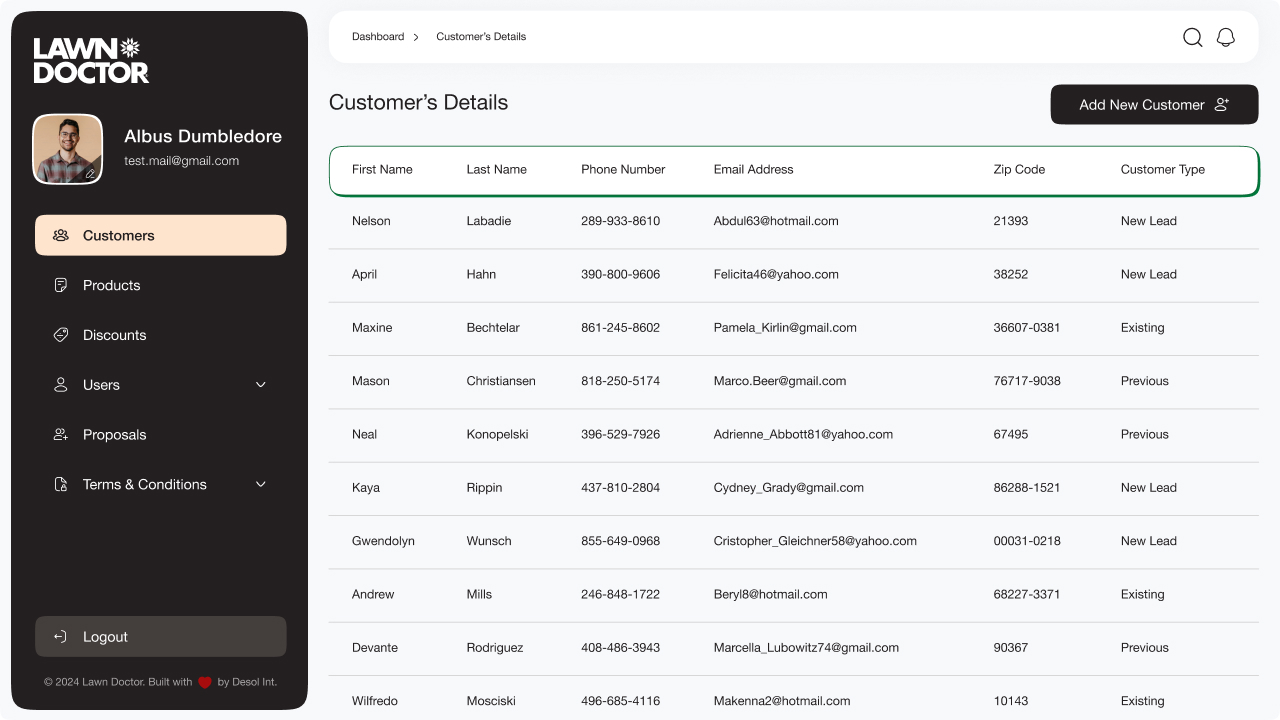The height and width of the screenshot is (720, 1280).
Task: Click the Discounts tag icon in sidebar
Action: 61,335
